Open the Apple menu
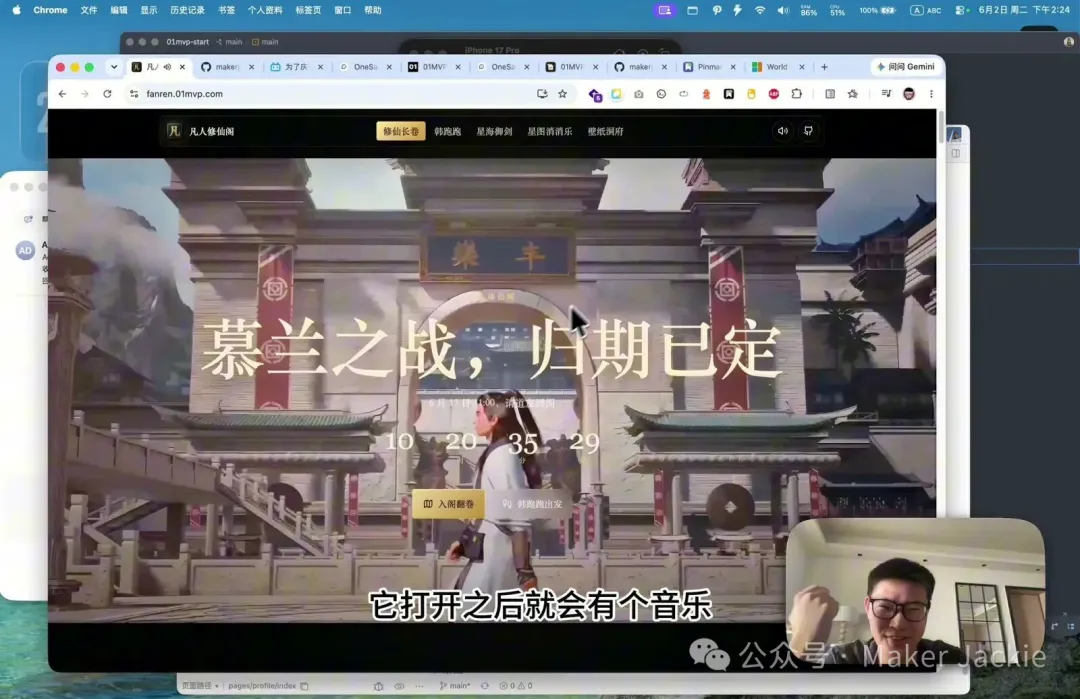1080x699 pixels. click(x=16, y=10)
